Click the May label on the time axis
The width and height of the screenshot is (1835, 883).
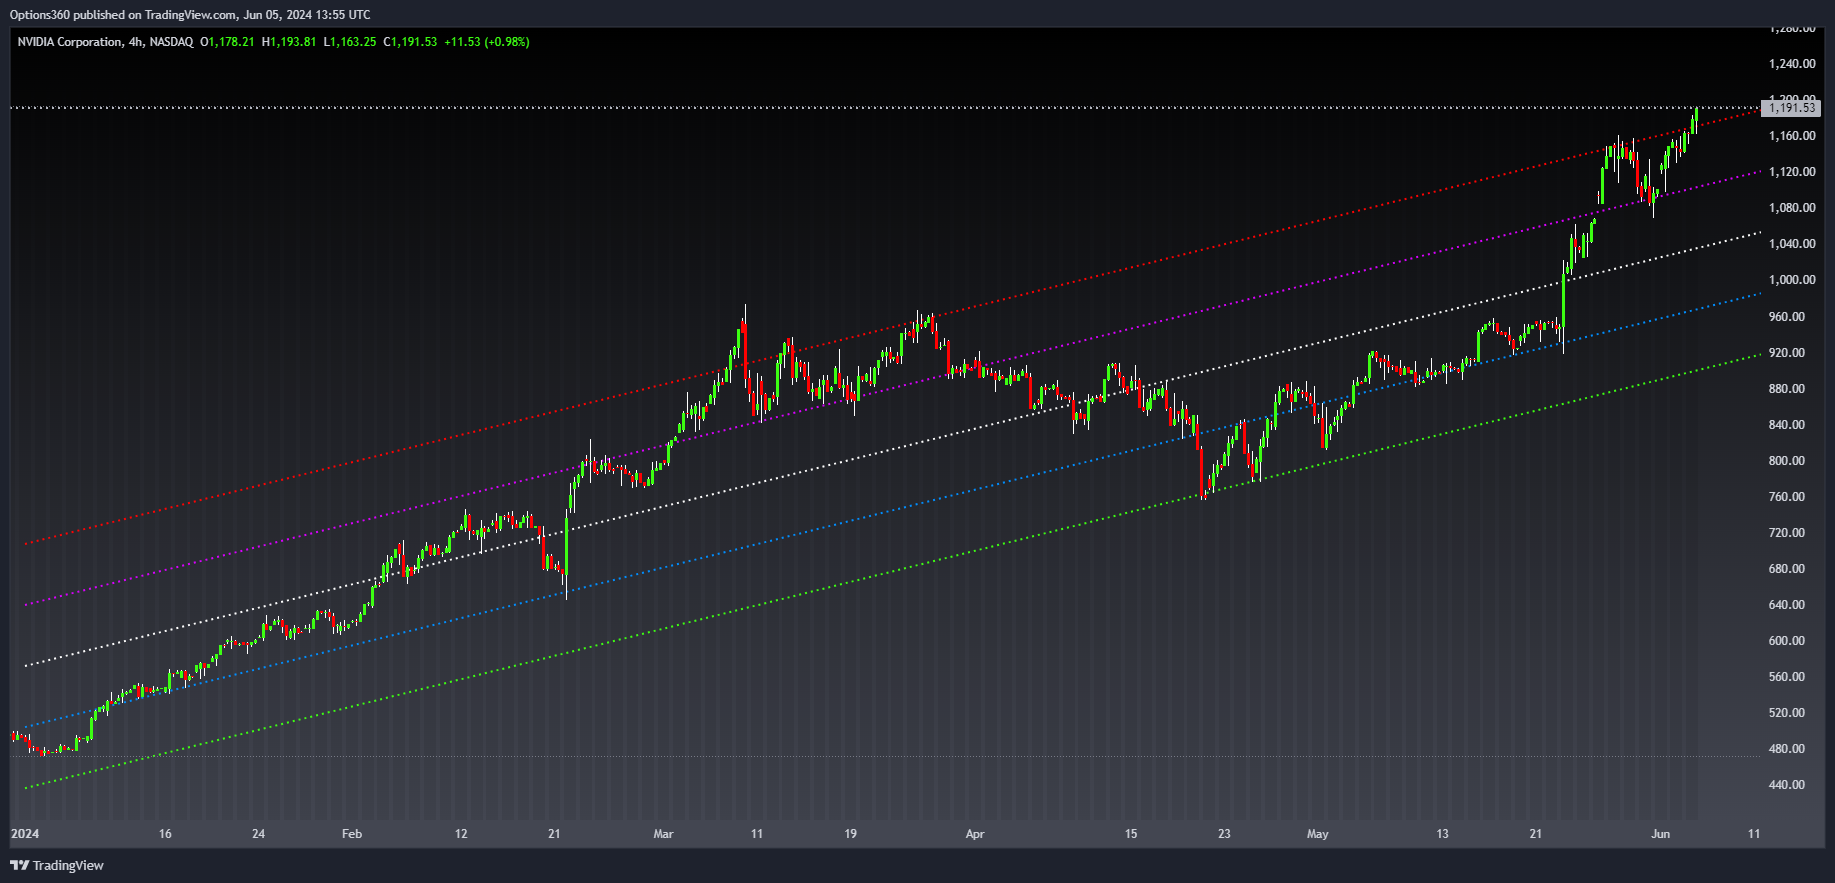[1318, 834]
